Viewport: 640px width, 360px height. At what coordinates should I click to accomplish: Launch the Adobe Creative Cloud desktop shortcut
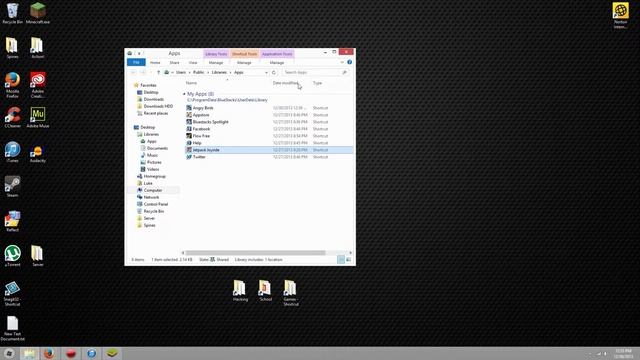[x=38, y=85]
